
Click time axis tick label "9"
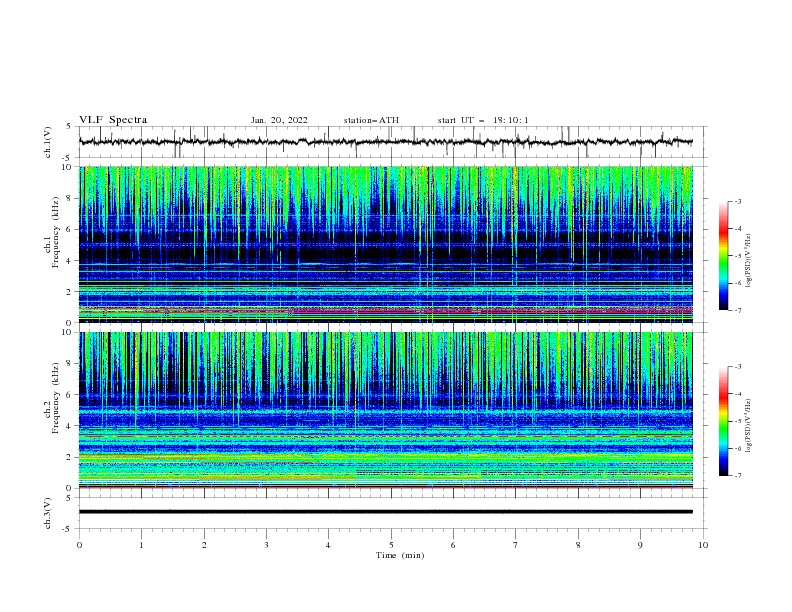640,545
